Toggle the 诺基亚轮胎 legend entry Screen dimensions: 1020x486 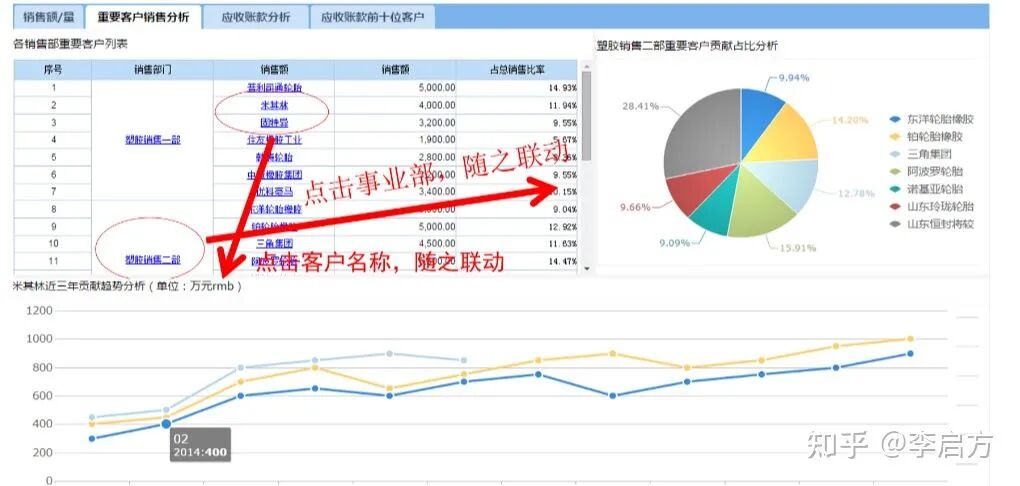coord(926,189)
